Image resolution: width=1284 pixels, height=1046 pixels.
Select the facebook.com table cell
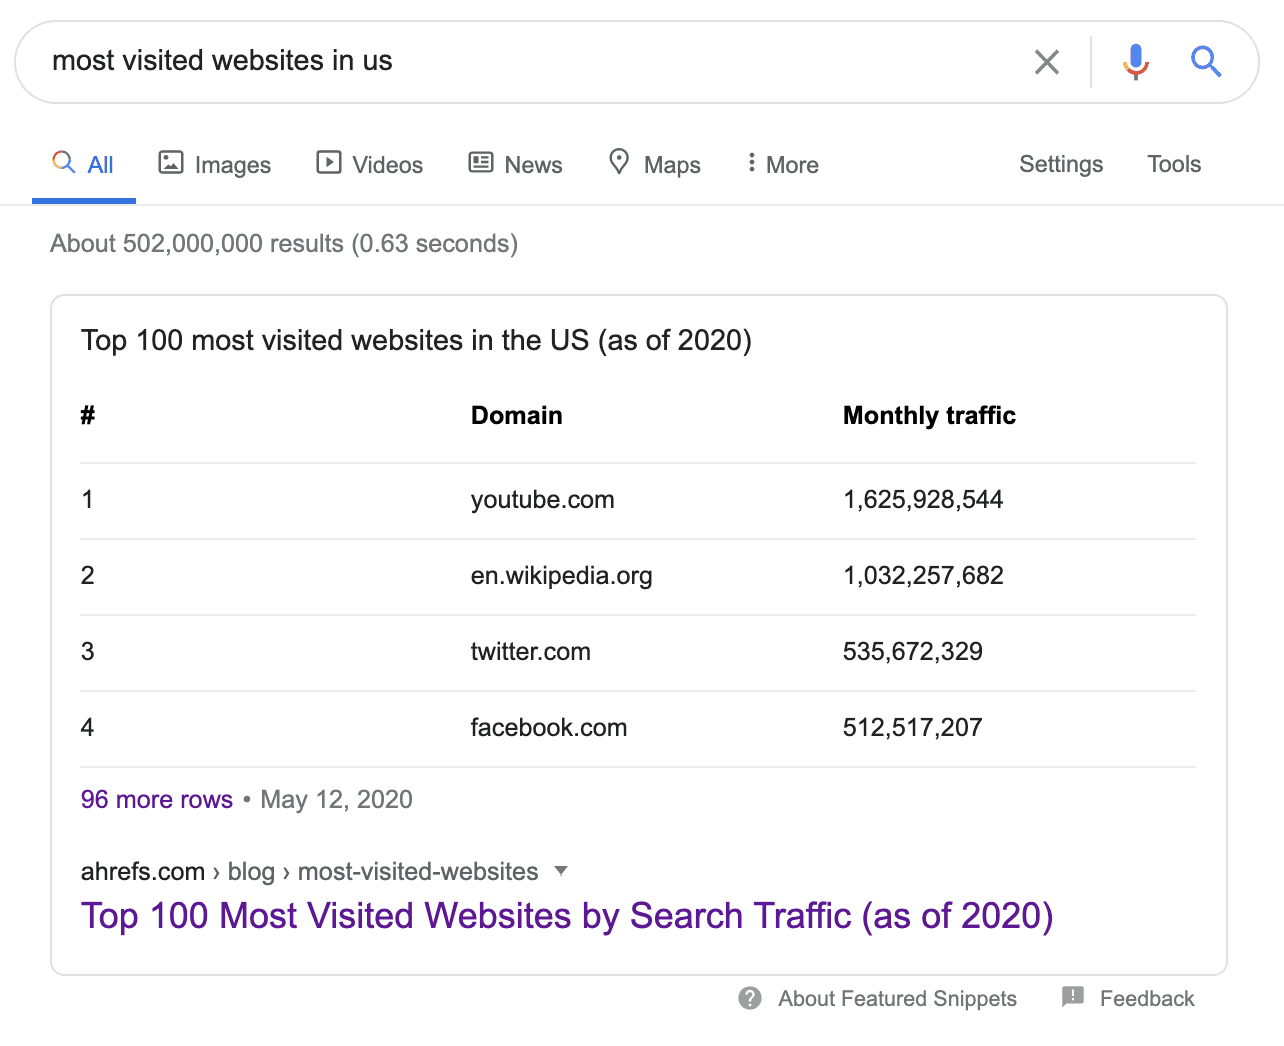549,727
